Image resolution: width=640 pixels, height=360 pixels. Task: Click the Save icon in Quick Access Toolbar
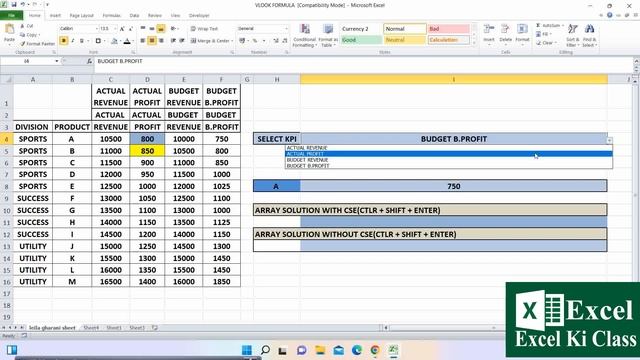(14, 4)
